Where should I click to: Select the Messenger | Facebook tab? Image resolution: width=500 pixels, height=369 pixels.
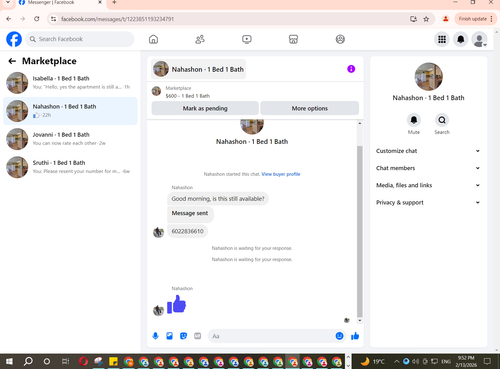(60, 3)
